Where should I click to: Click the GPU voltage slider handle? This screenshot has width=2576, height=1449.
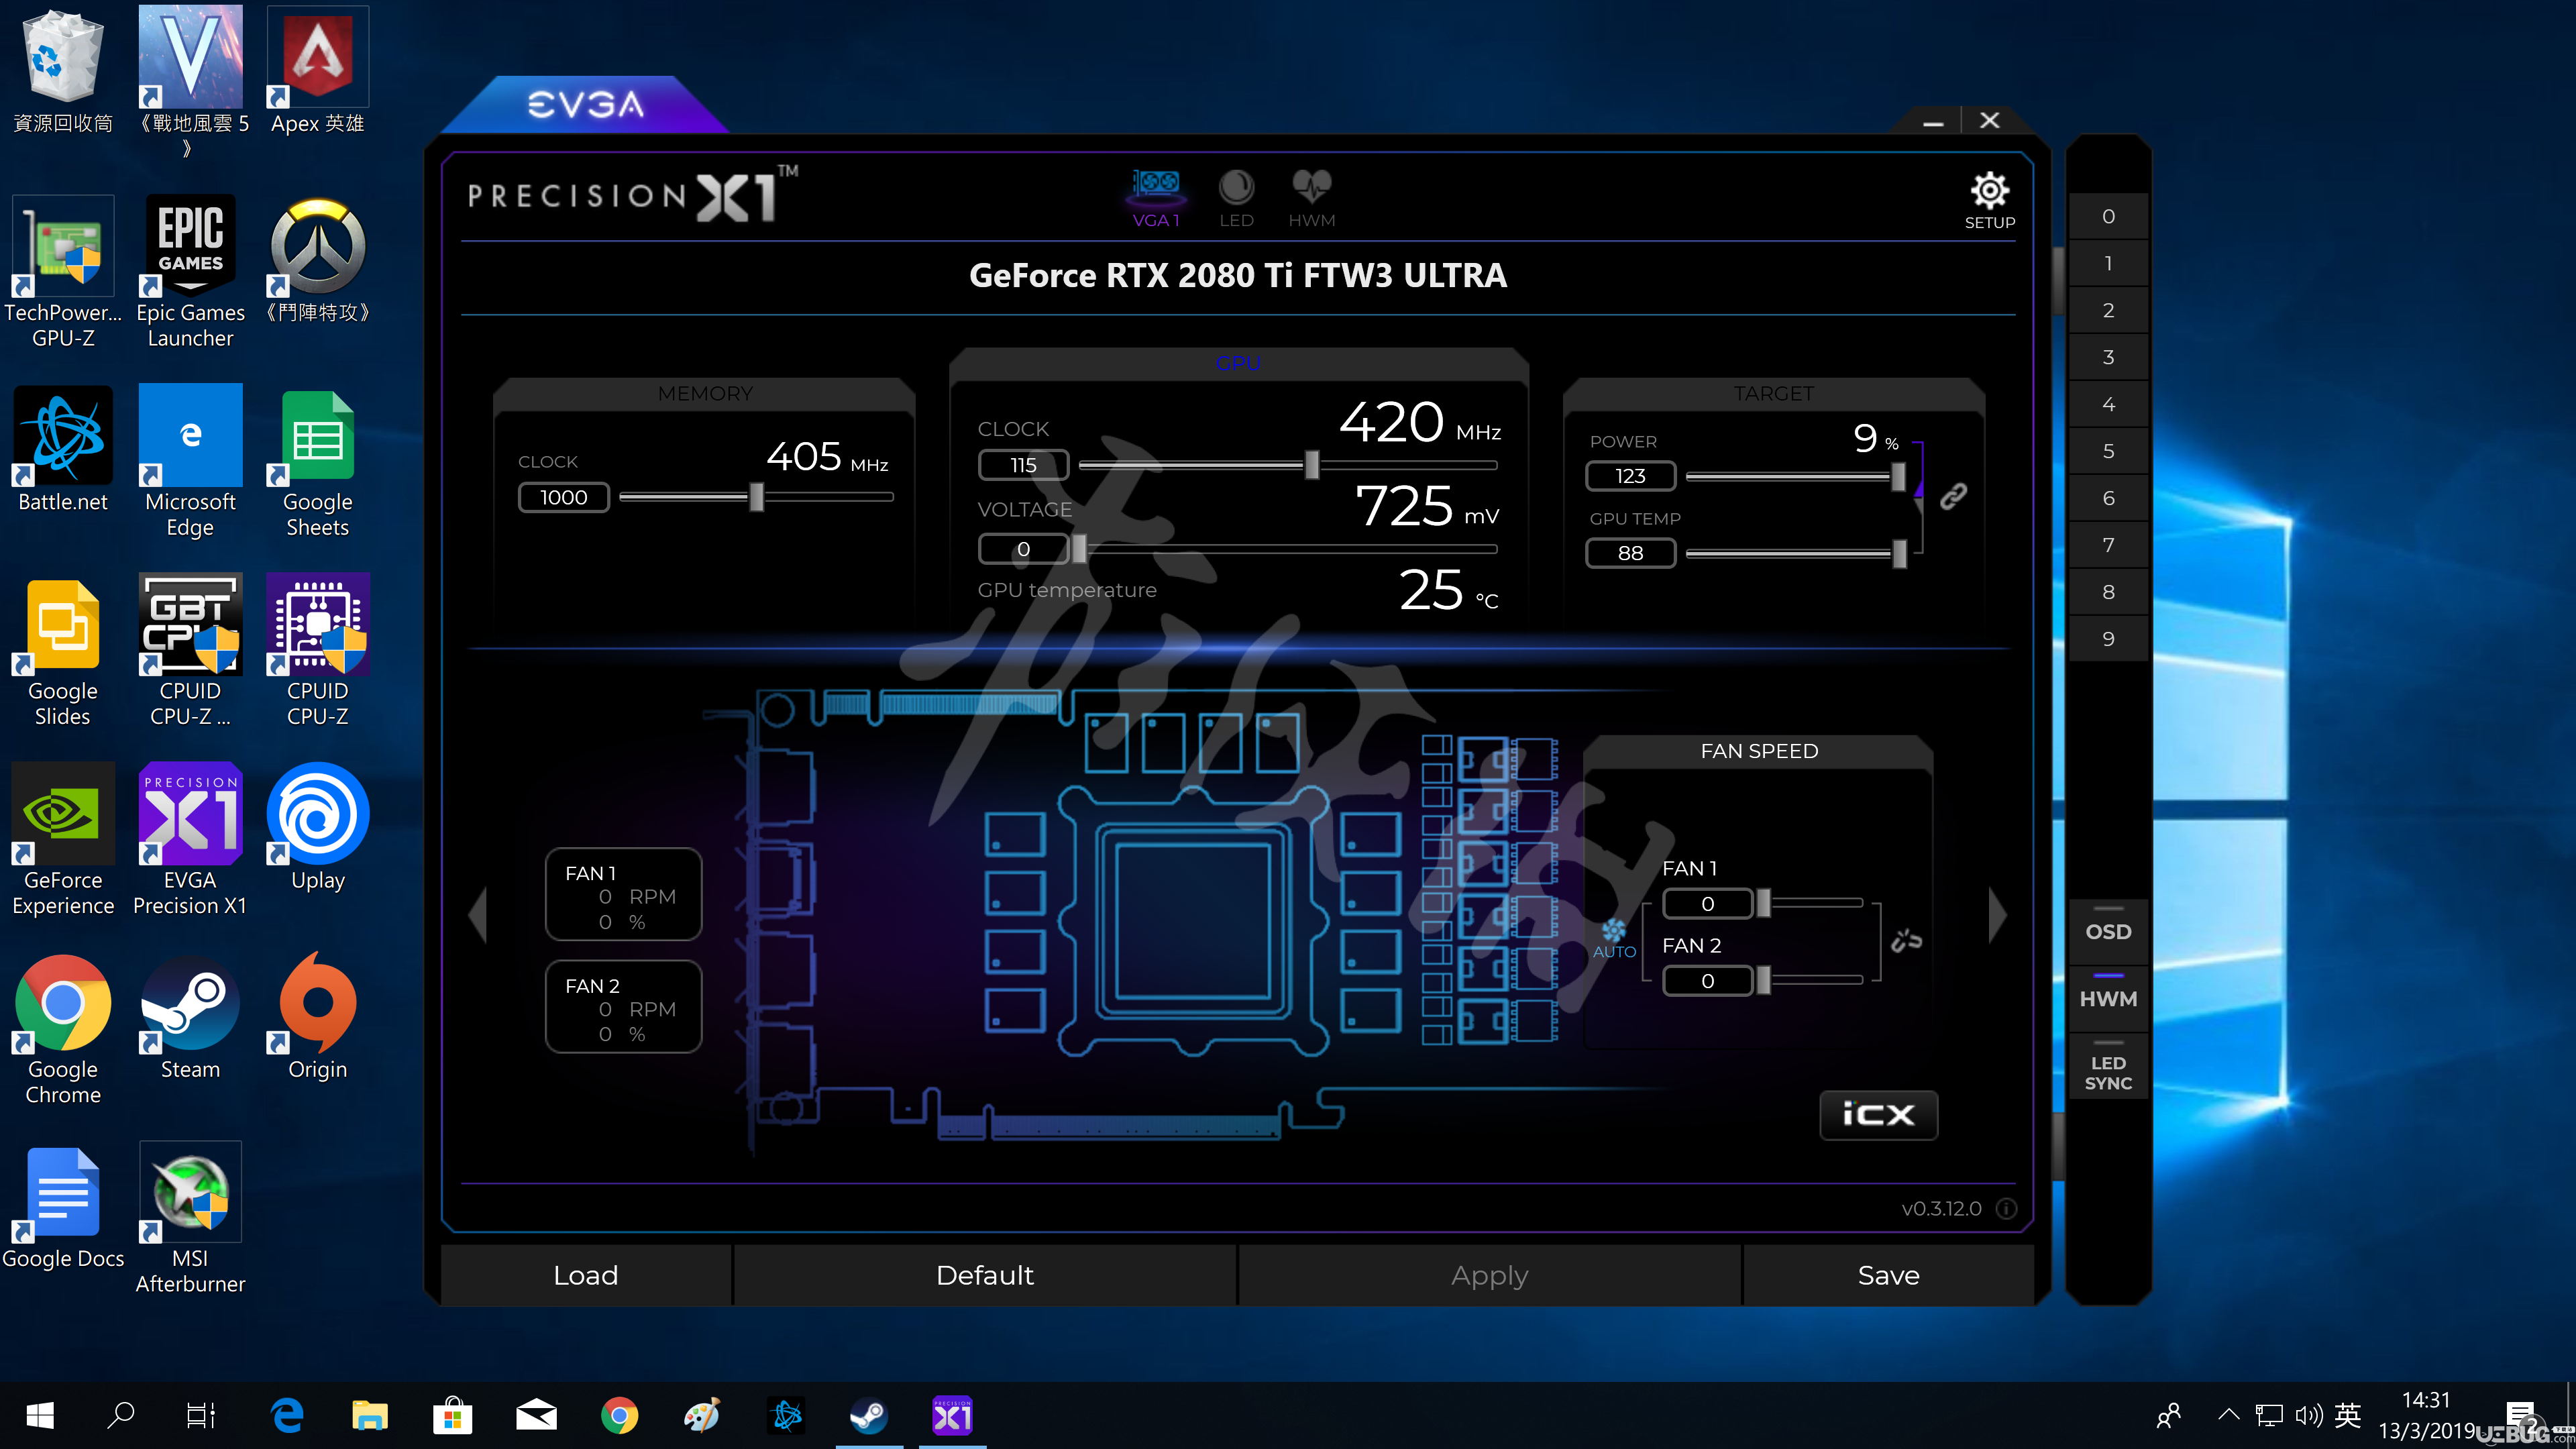point(1079,548)
